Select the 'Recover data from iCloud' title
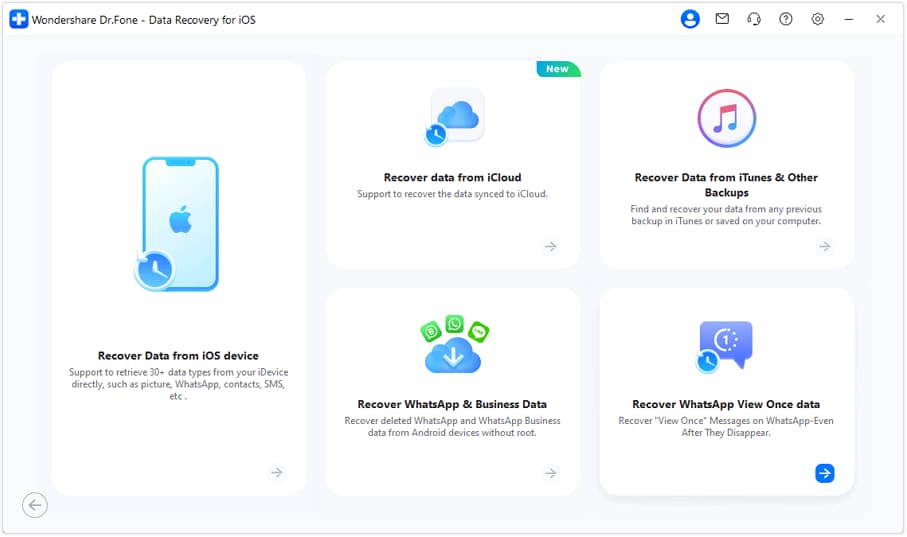This screenshot has width=907, height=537. click(452, 178)
